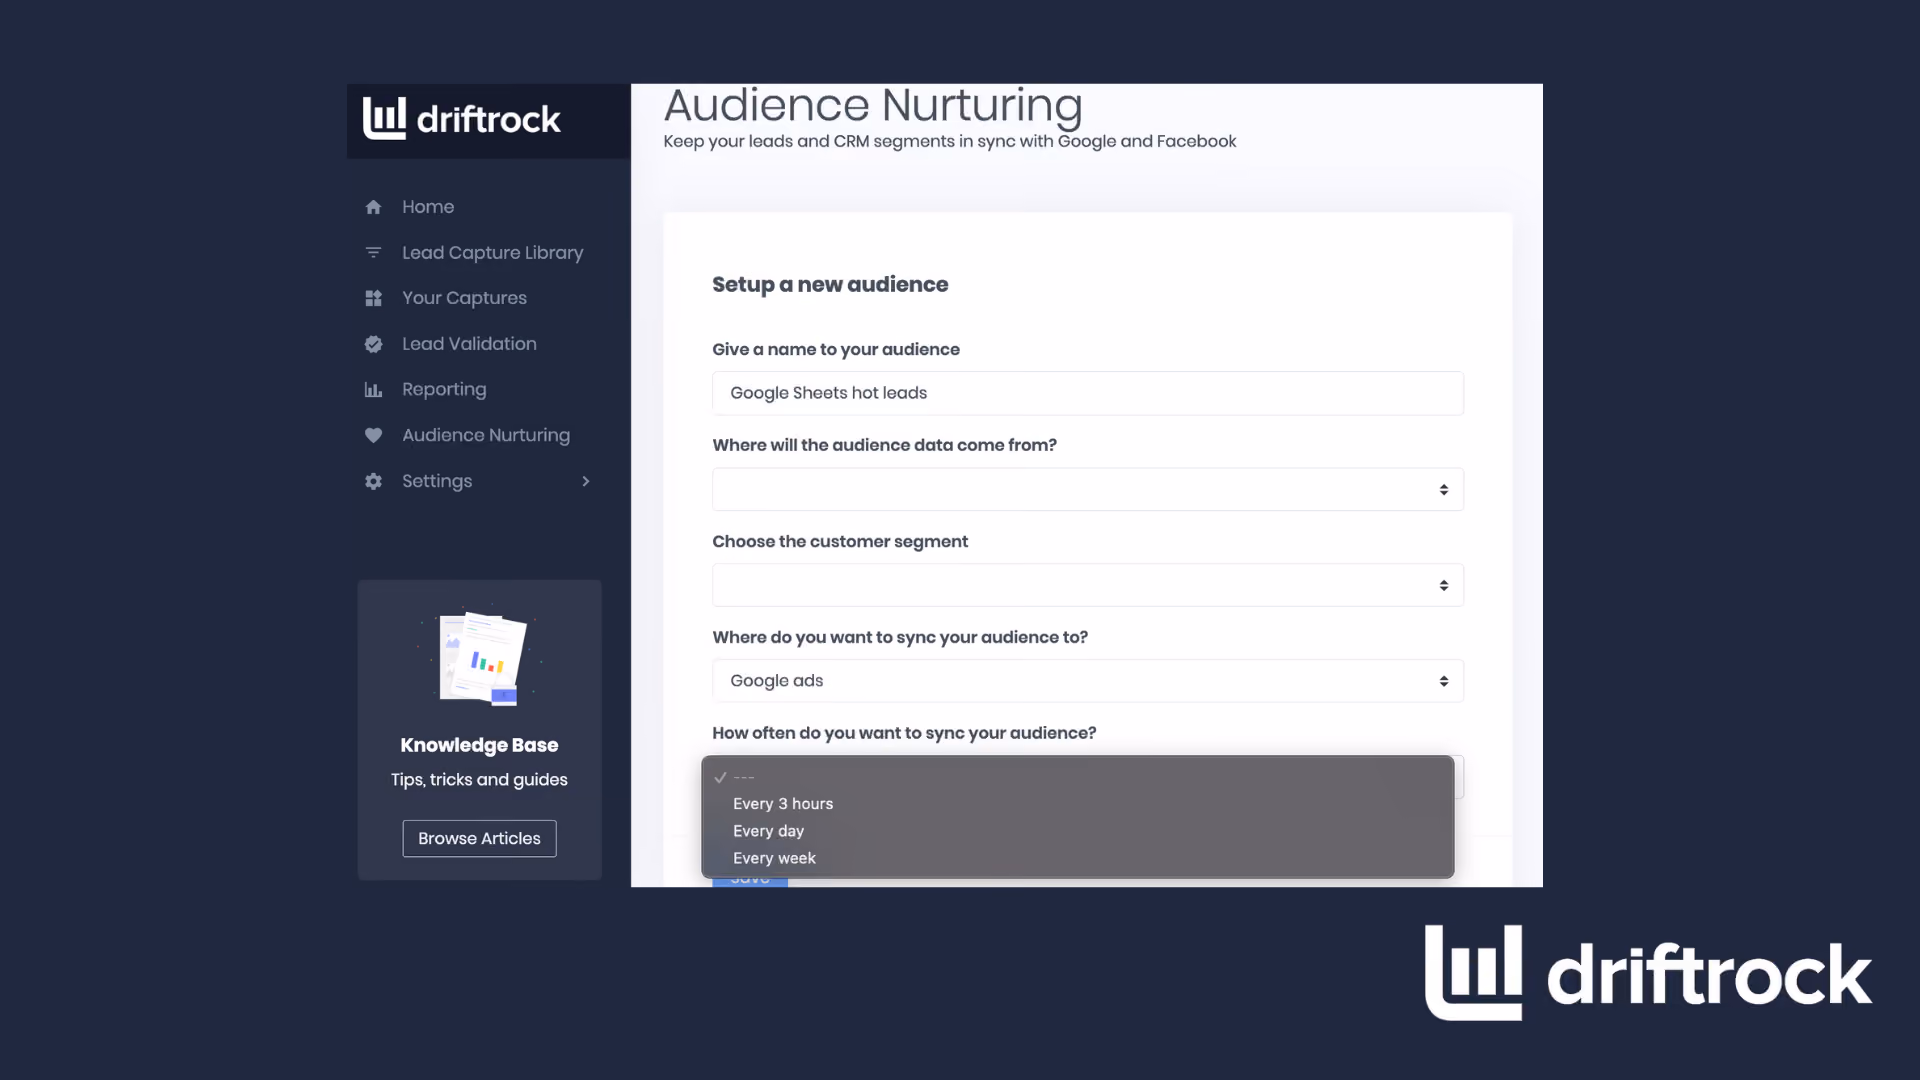Screen dimensions: 1920x1080
Task: Expand the Settings submenu chevron
Action: [586, 481]
